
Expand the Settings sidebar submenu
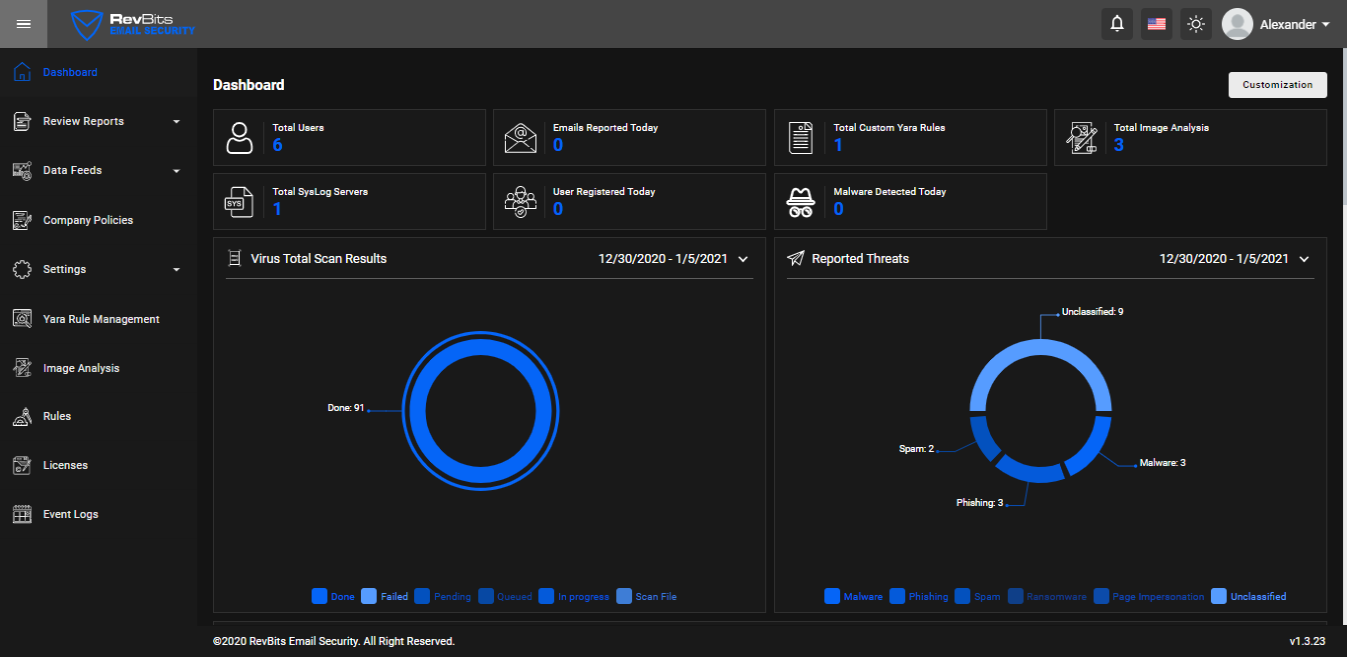[176, 270]
